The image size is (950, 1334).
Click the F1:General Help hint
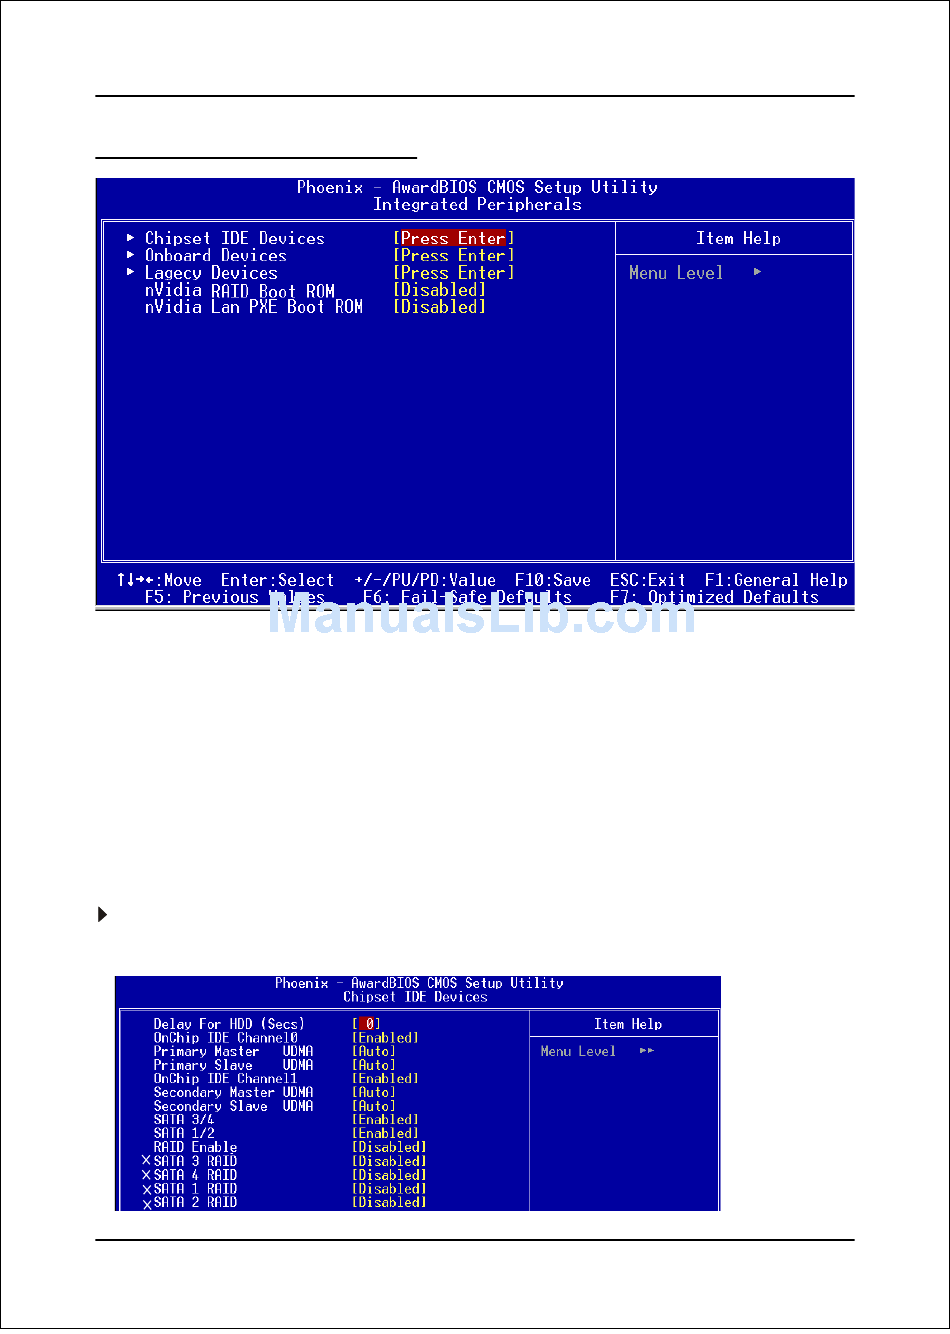coord(776,580)
